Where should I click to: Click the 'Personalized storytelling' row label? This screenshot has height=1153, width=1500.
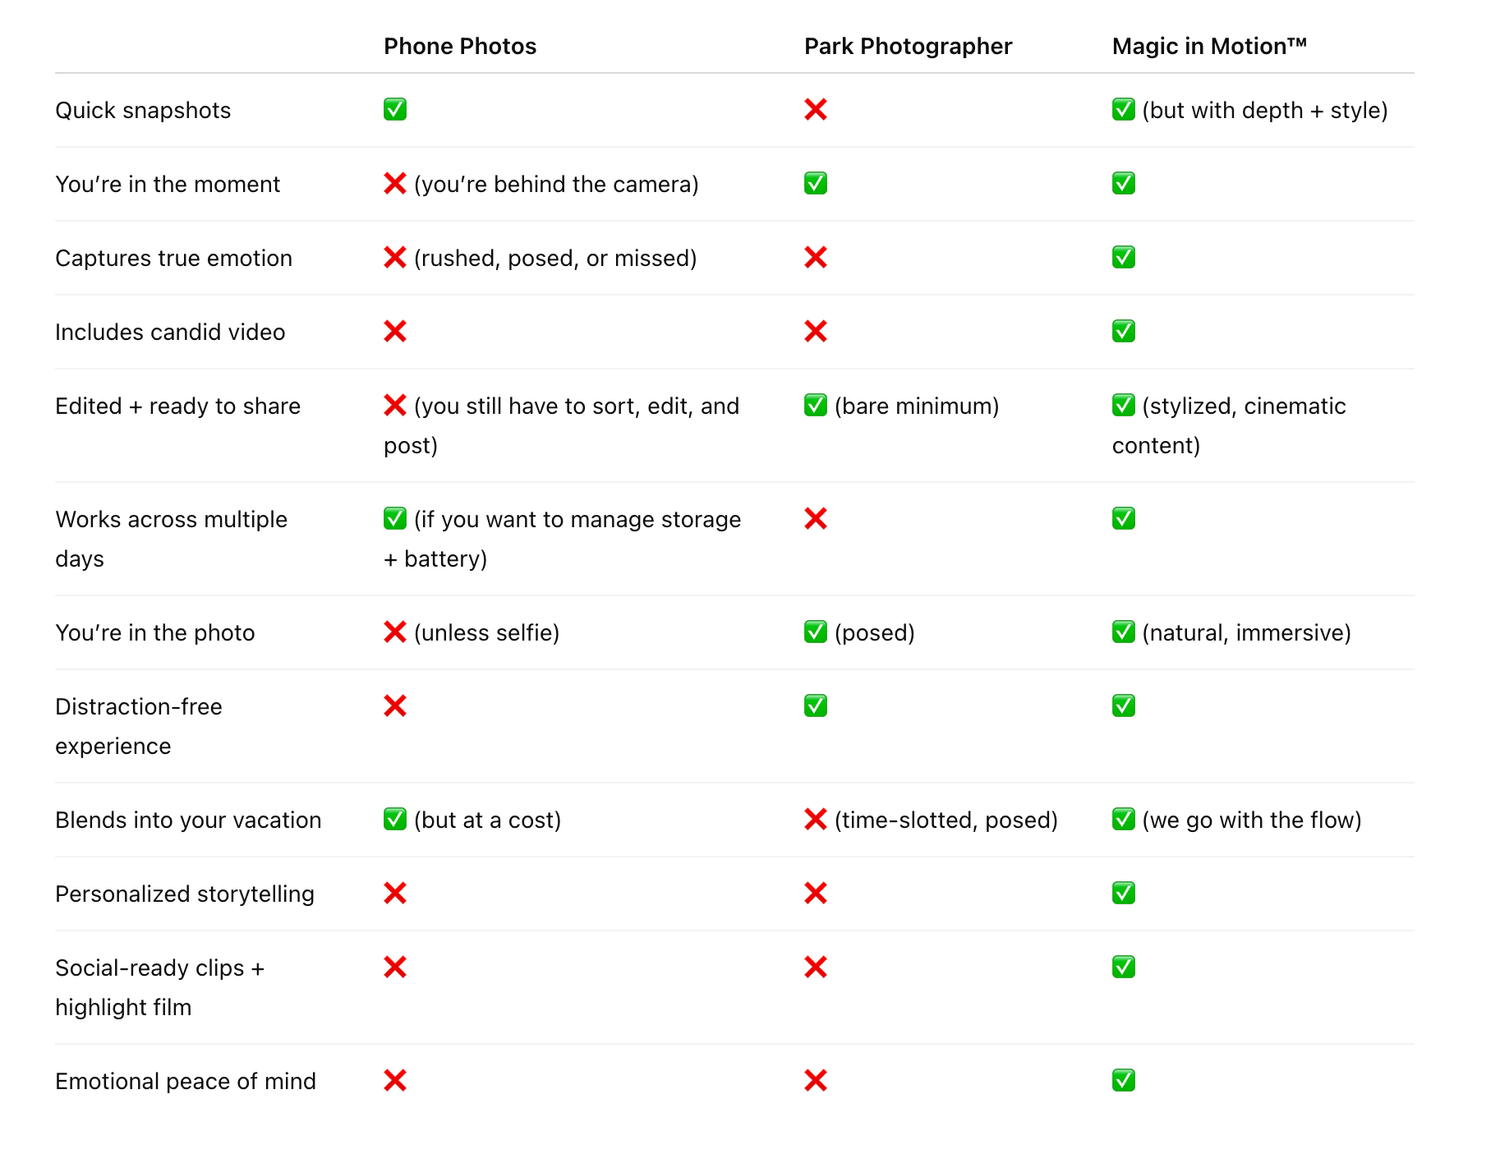[185, 894]
